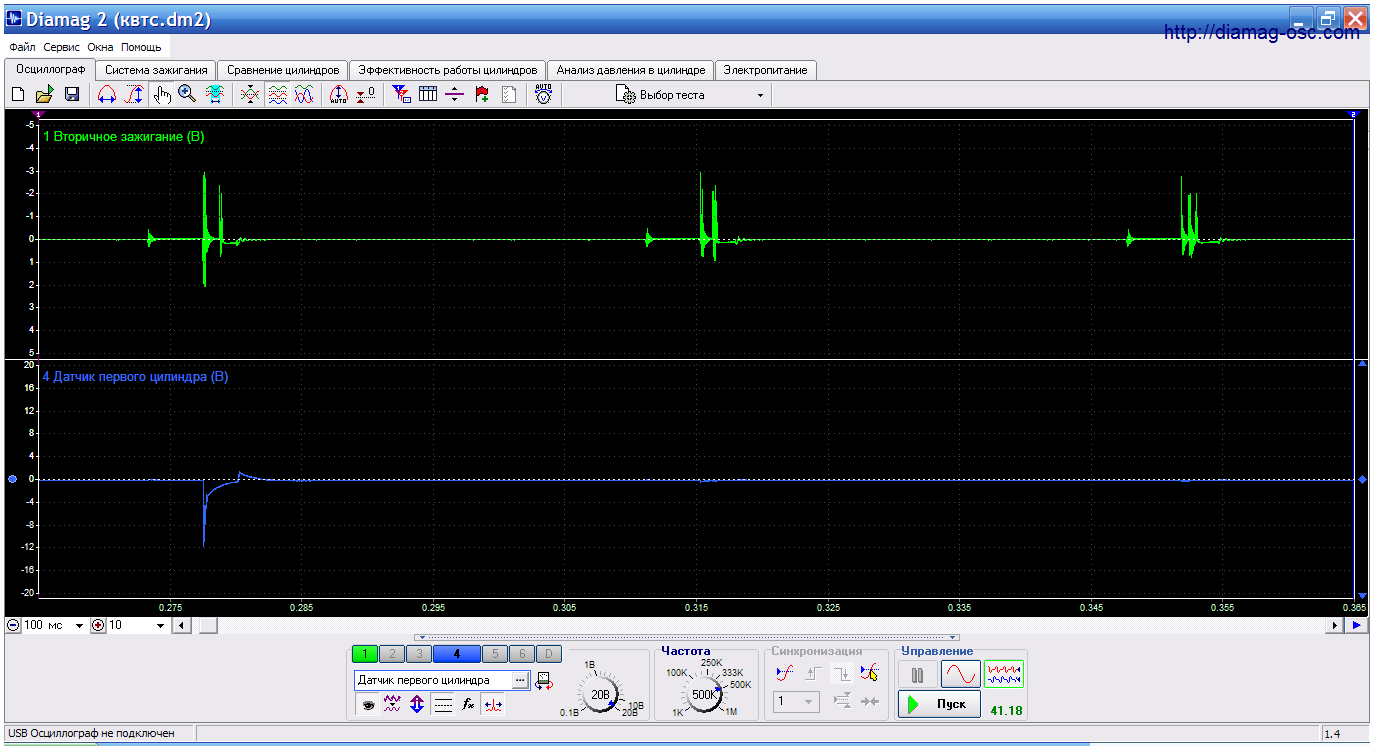Image resolution: width=1374 pixels, height=746 pixels.
Task: Save the current oscillogram to disk
Action: pyautogui.click(x=72, y=95)
